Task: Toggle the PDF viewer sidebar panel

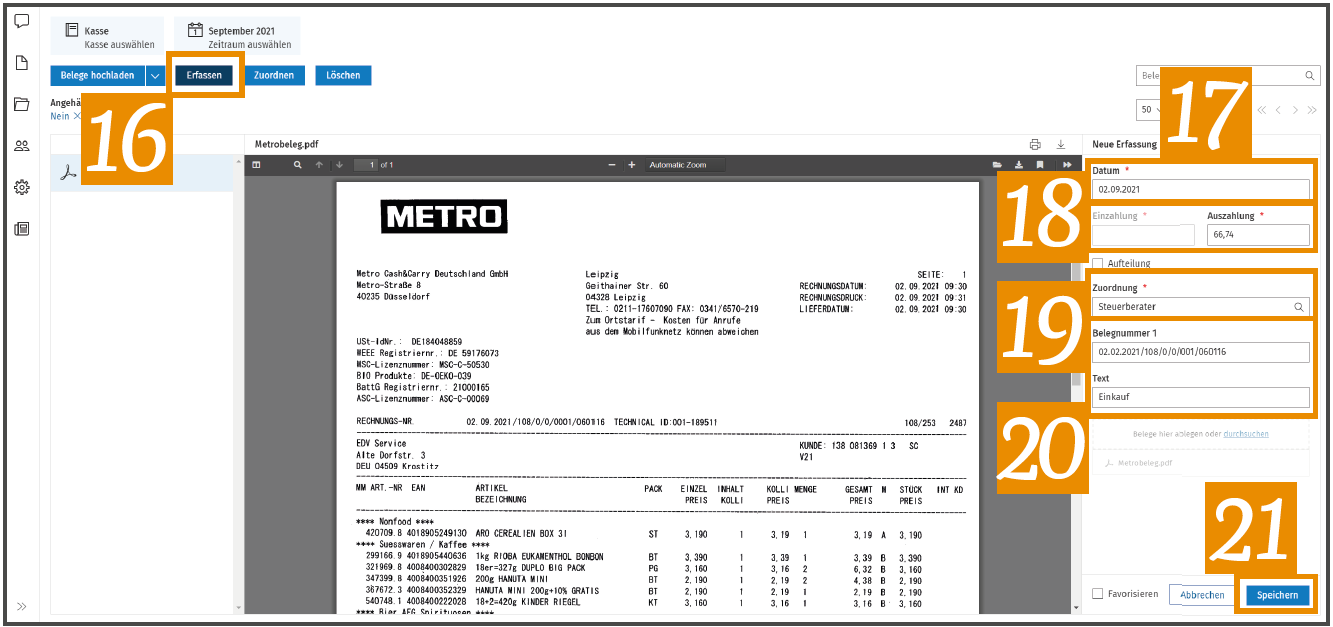Action: pos(256,165)
